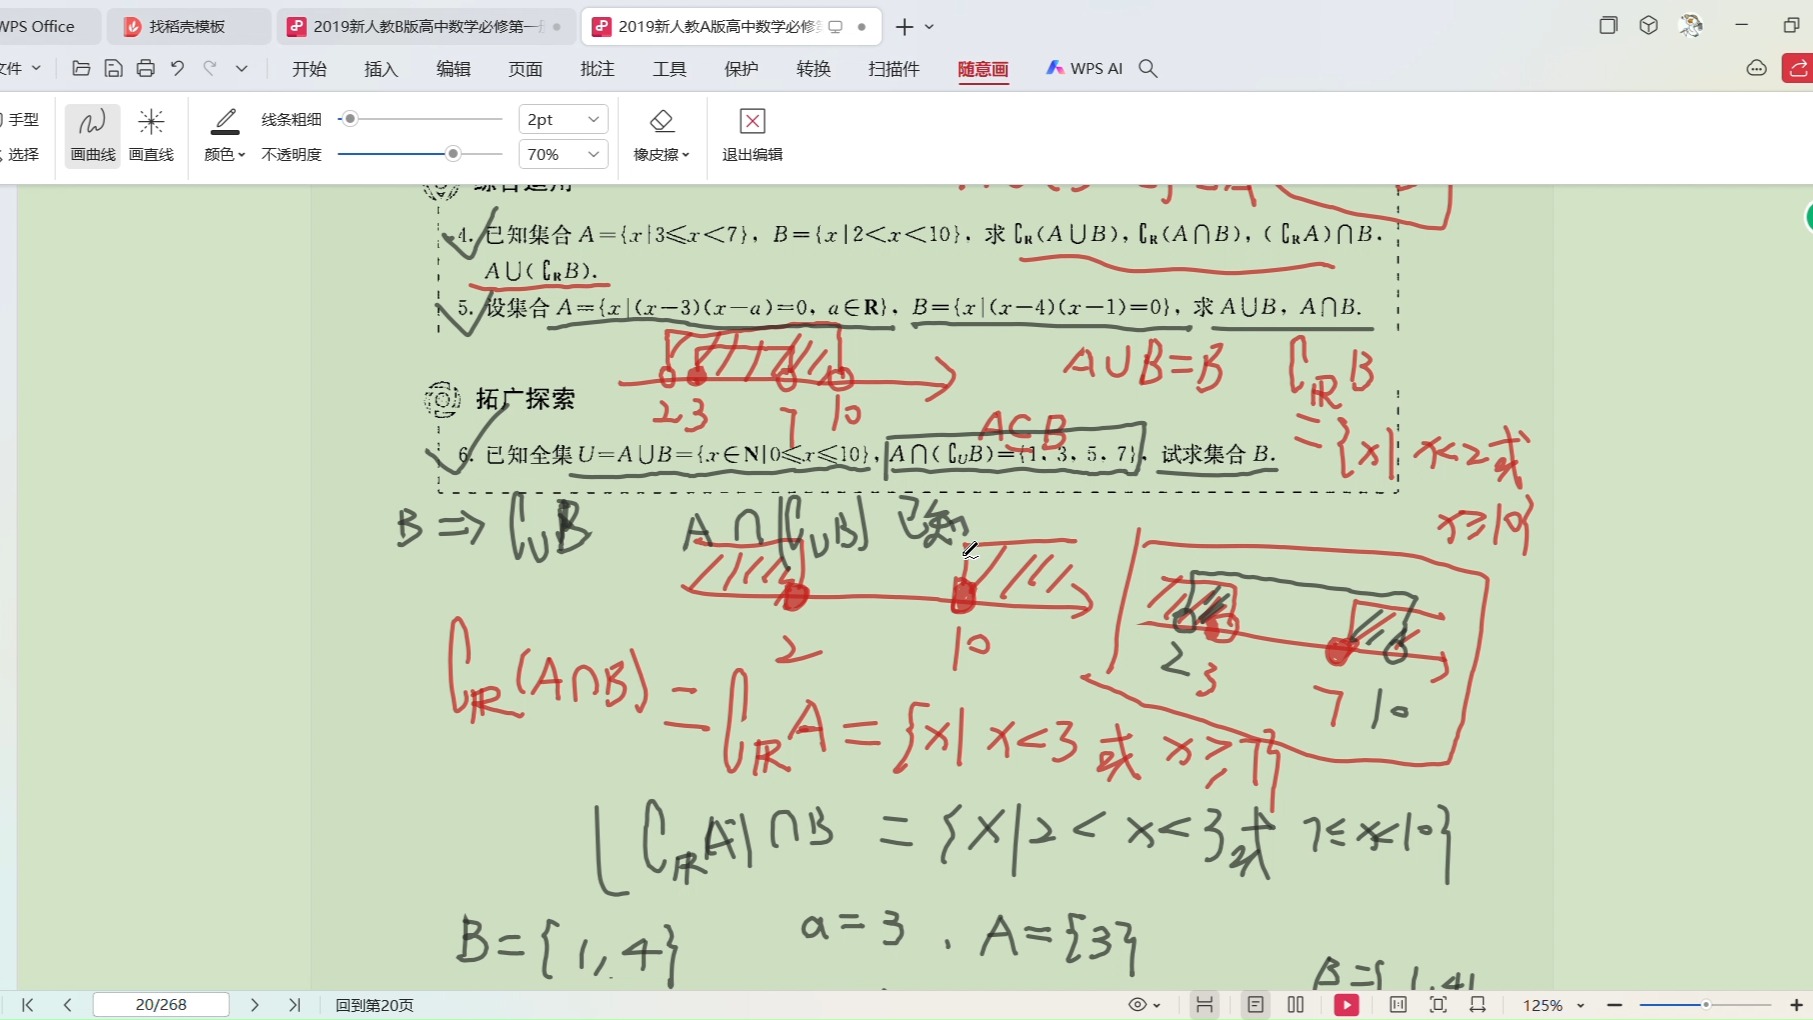Click the fit width icon

click(1478, 1005)
